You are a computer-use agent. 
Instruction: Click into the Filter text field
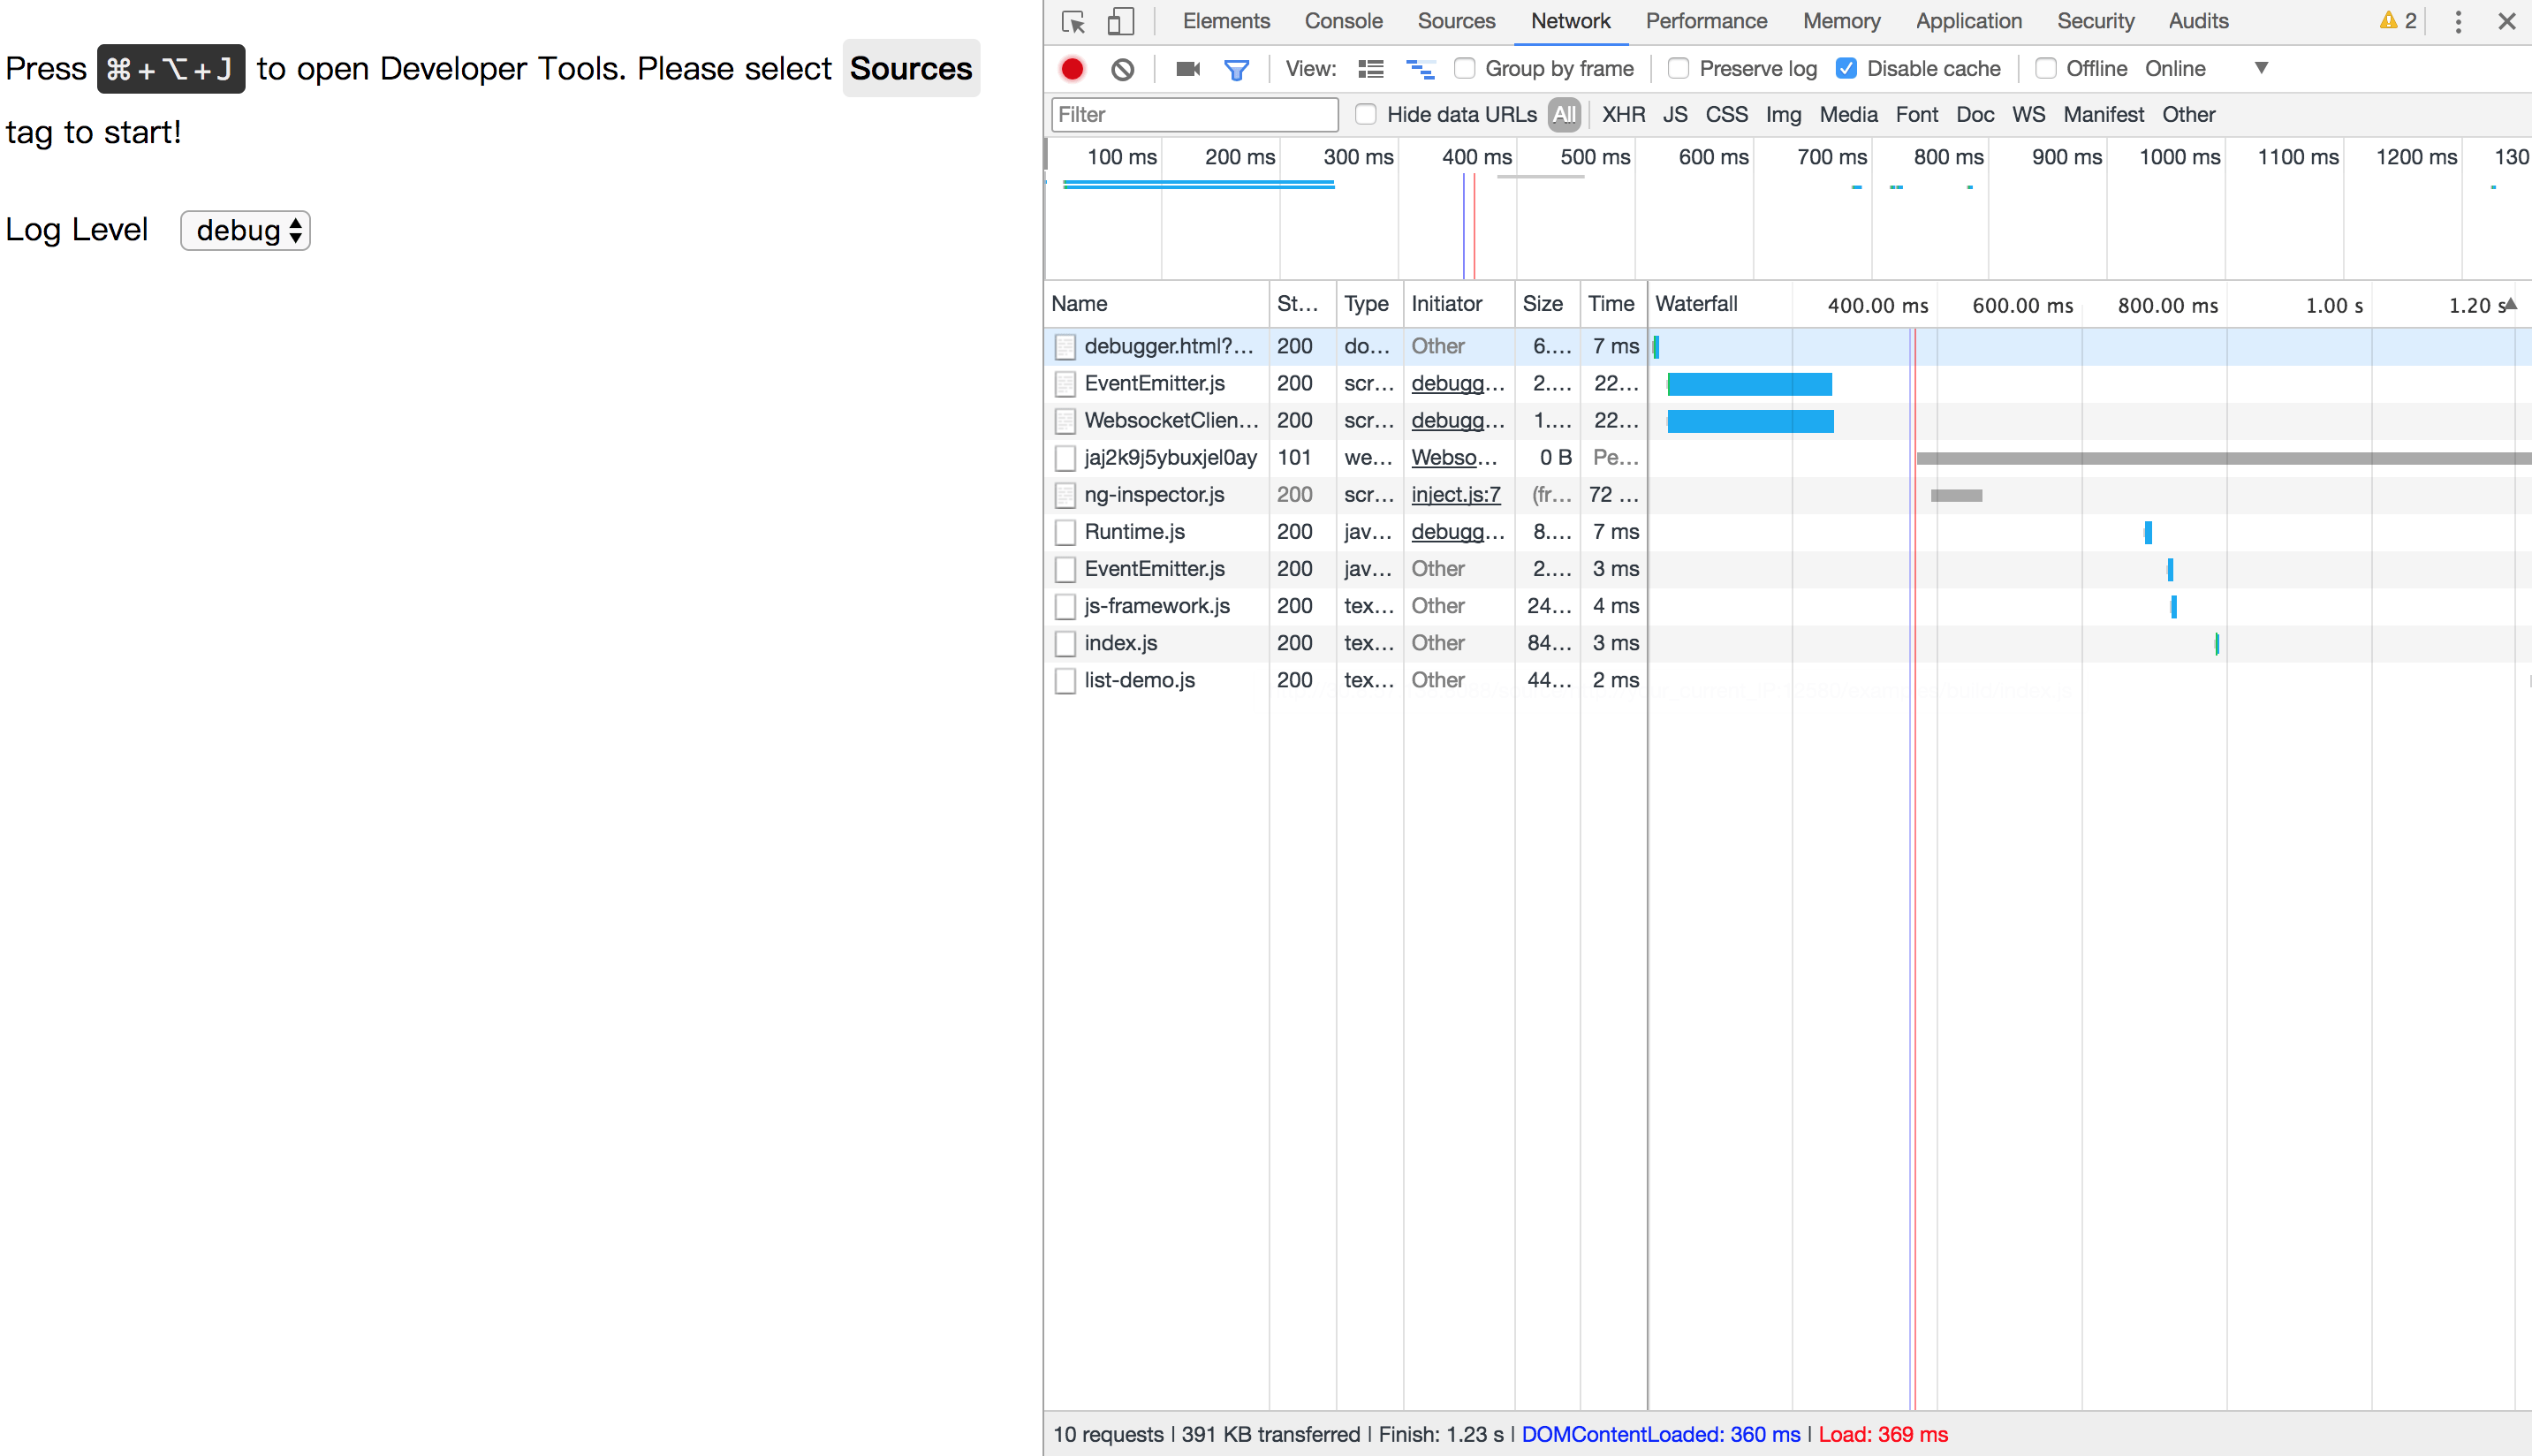coord(1195,115)
